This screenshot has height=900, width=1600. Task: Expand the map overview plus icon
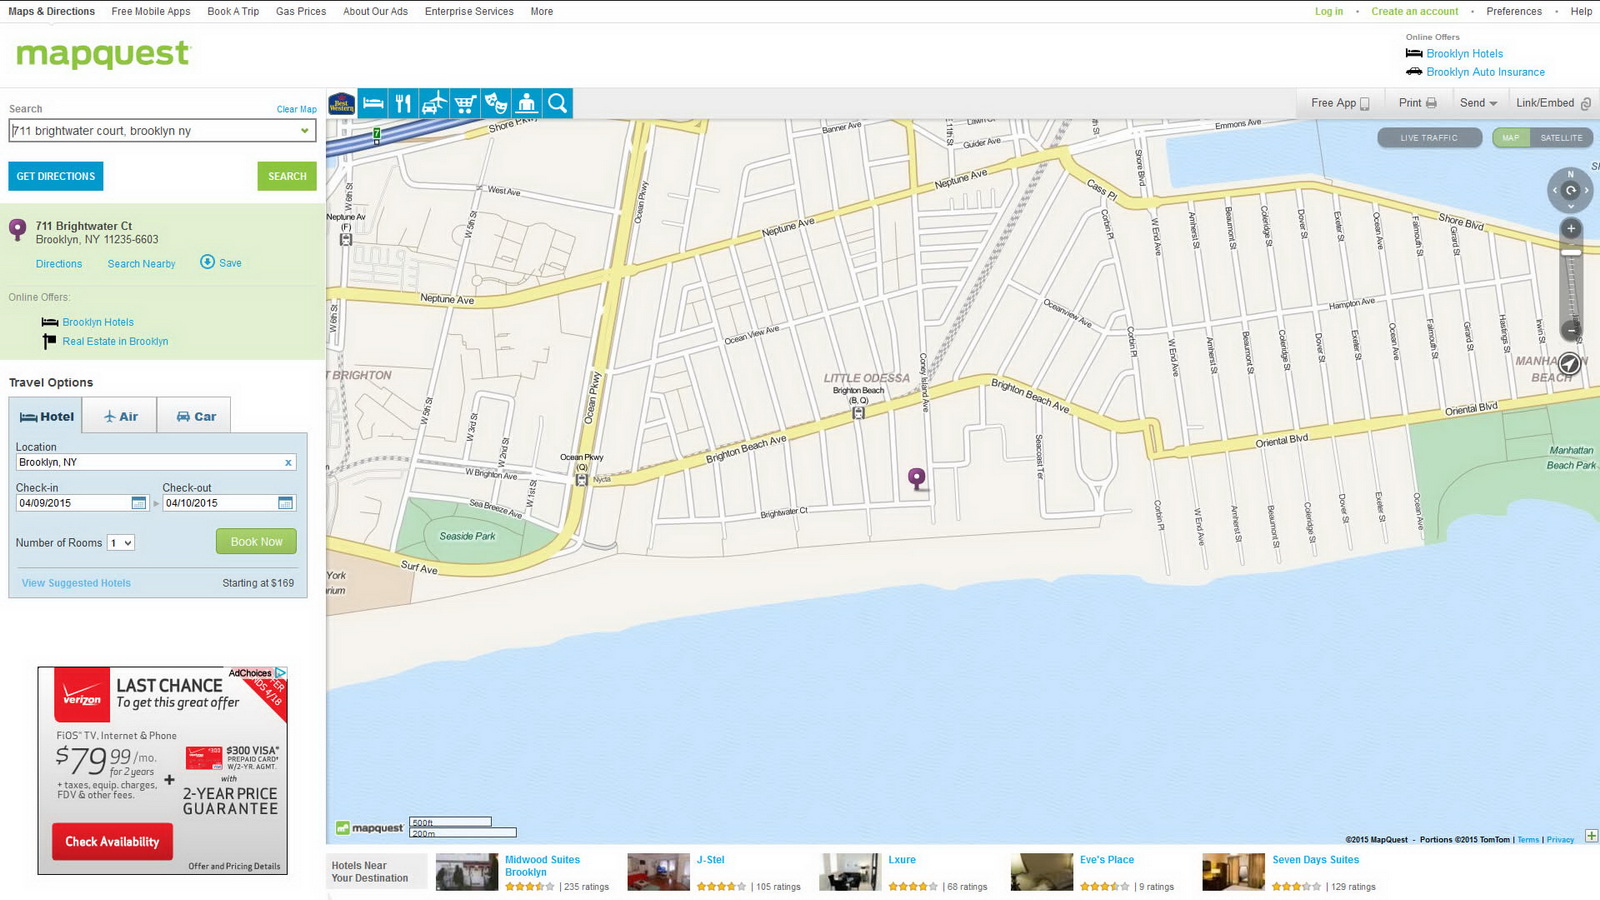coord(1591,836)
